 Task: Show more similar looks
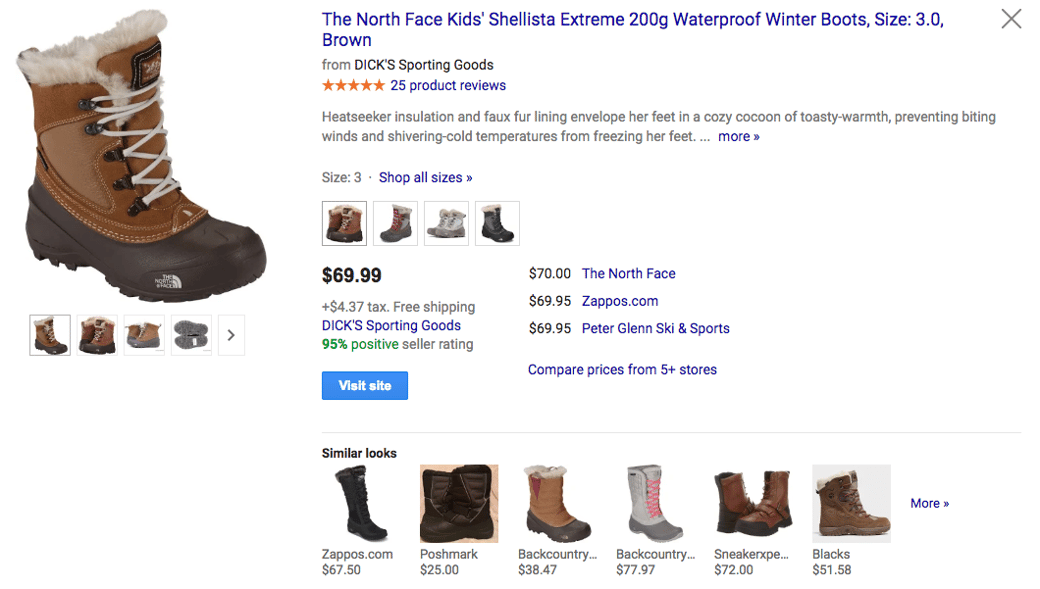(x=929, y=503)
